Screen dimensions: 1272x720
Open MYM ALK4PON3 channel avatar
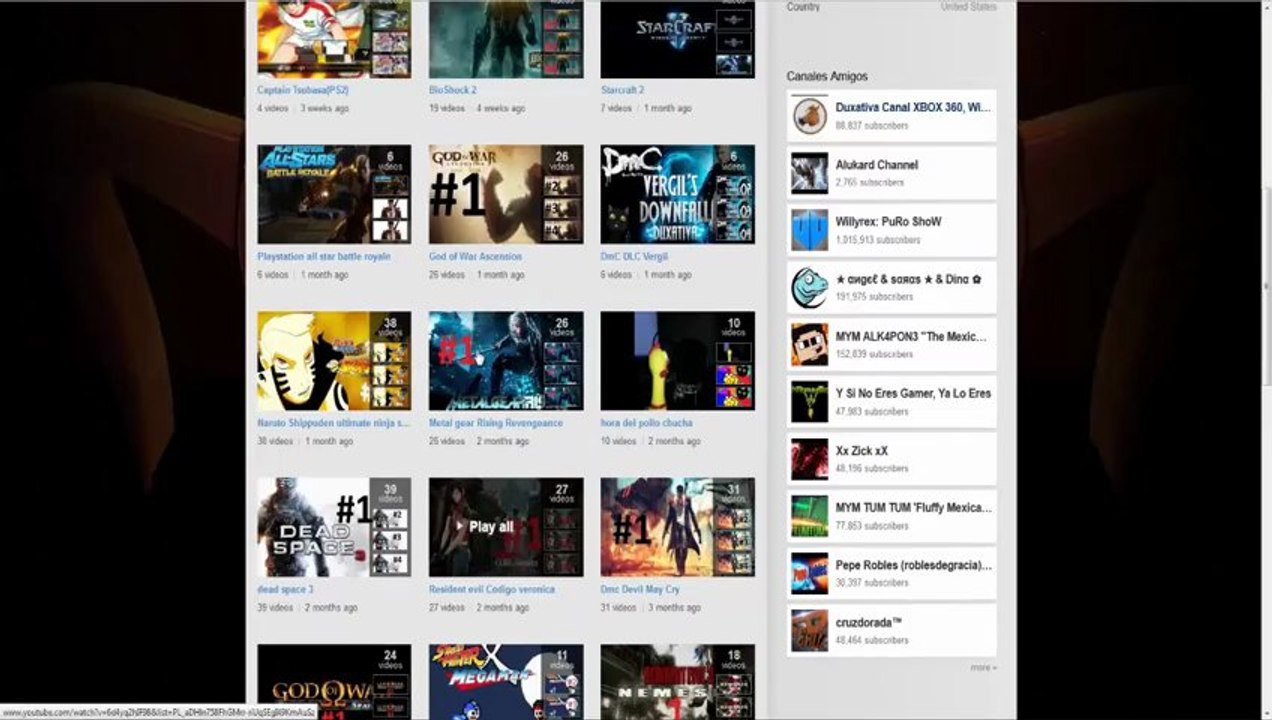coord(810,344)
